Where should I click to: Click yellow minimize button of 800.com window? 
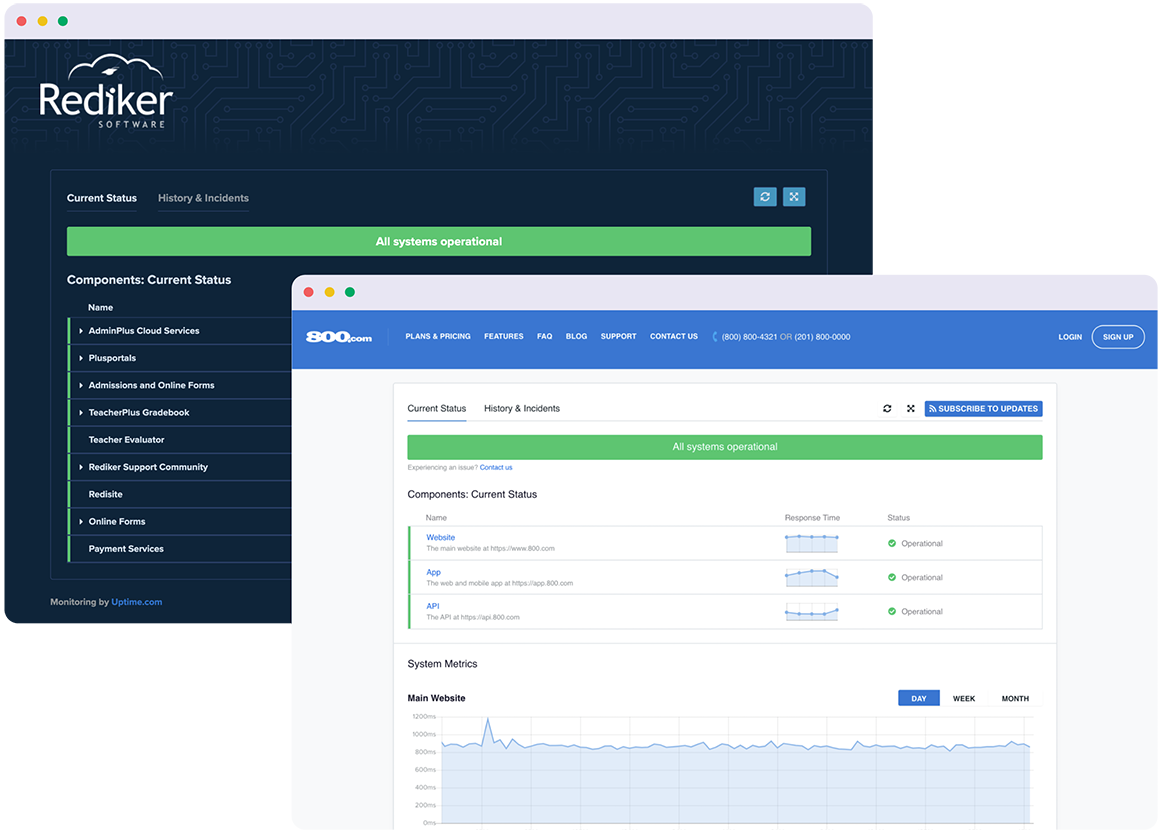[329, 292]
